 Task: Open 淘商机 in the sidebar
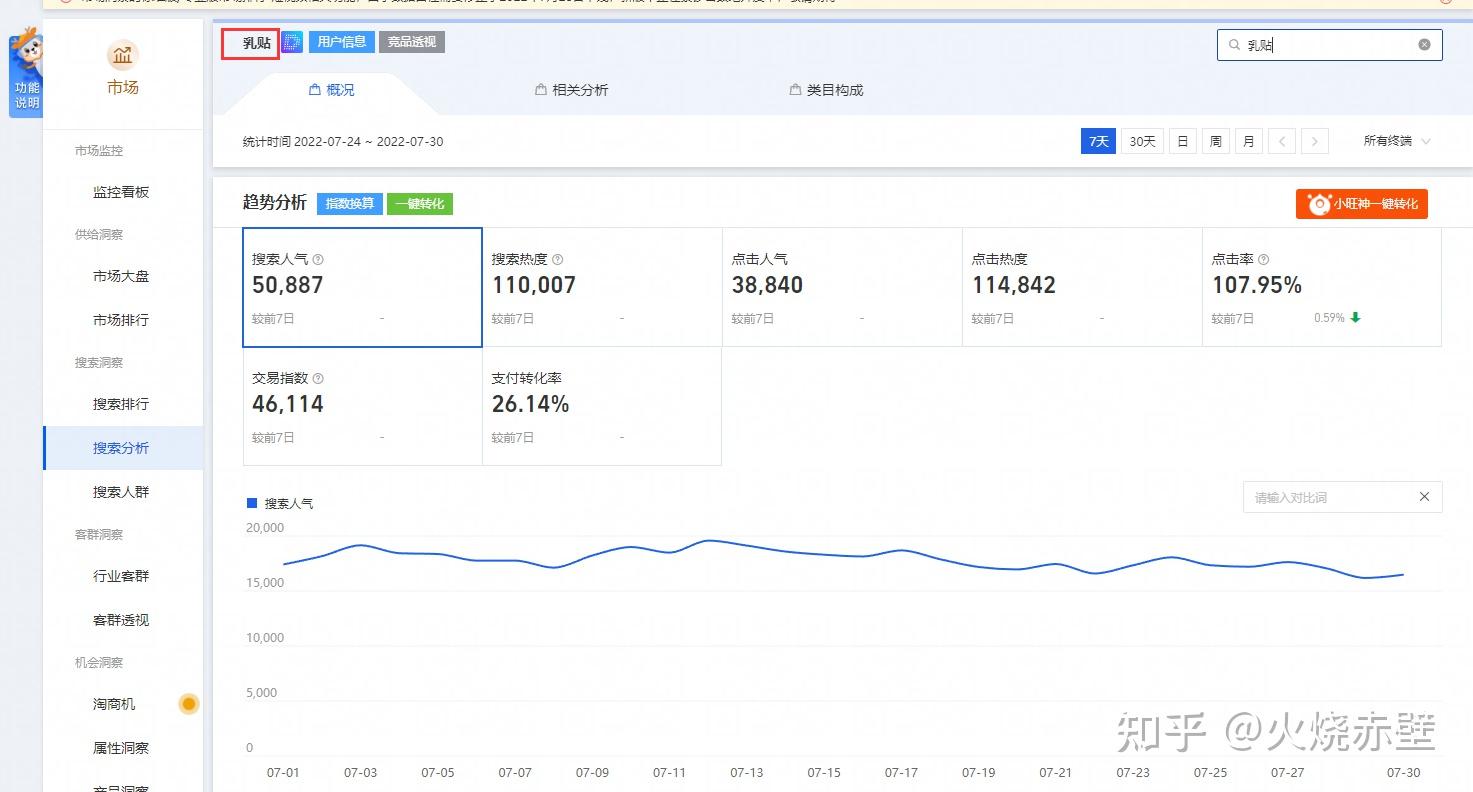114,704
